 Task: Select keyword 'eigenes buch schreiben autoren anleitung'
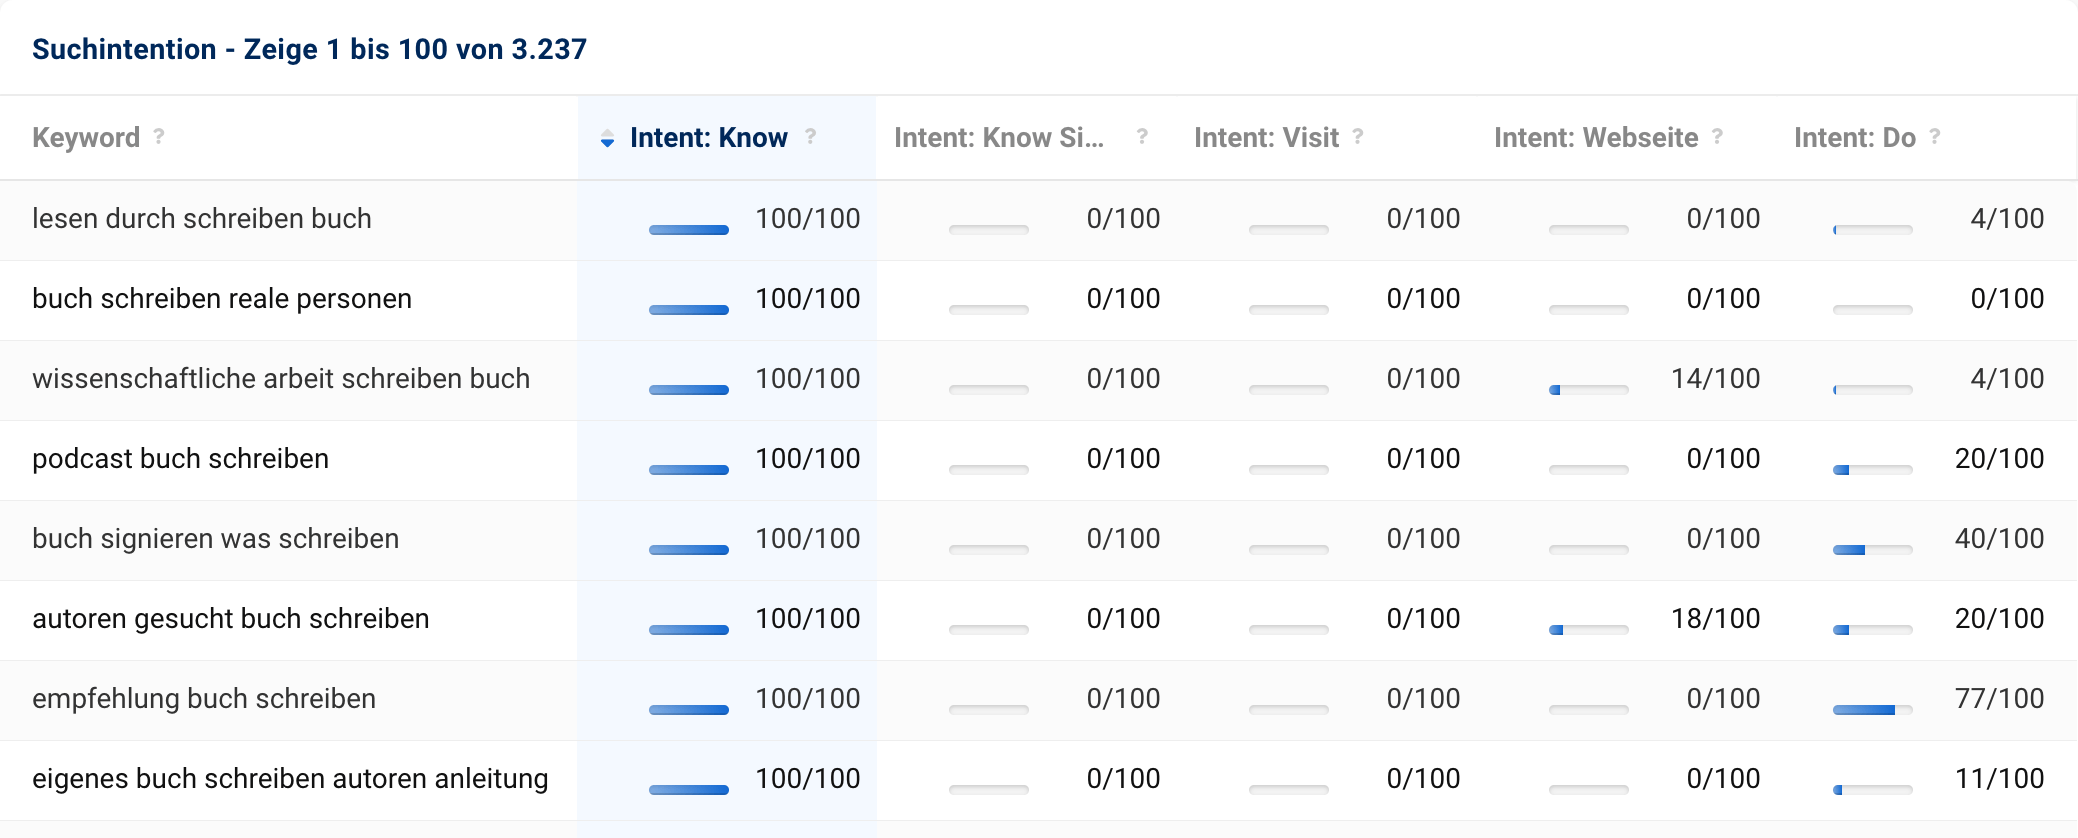click(x=290, y=779)
